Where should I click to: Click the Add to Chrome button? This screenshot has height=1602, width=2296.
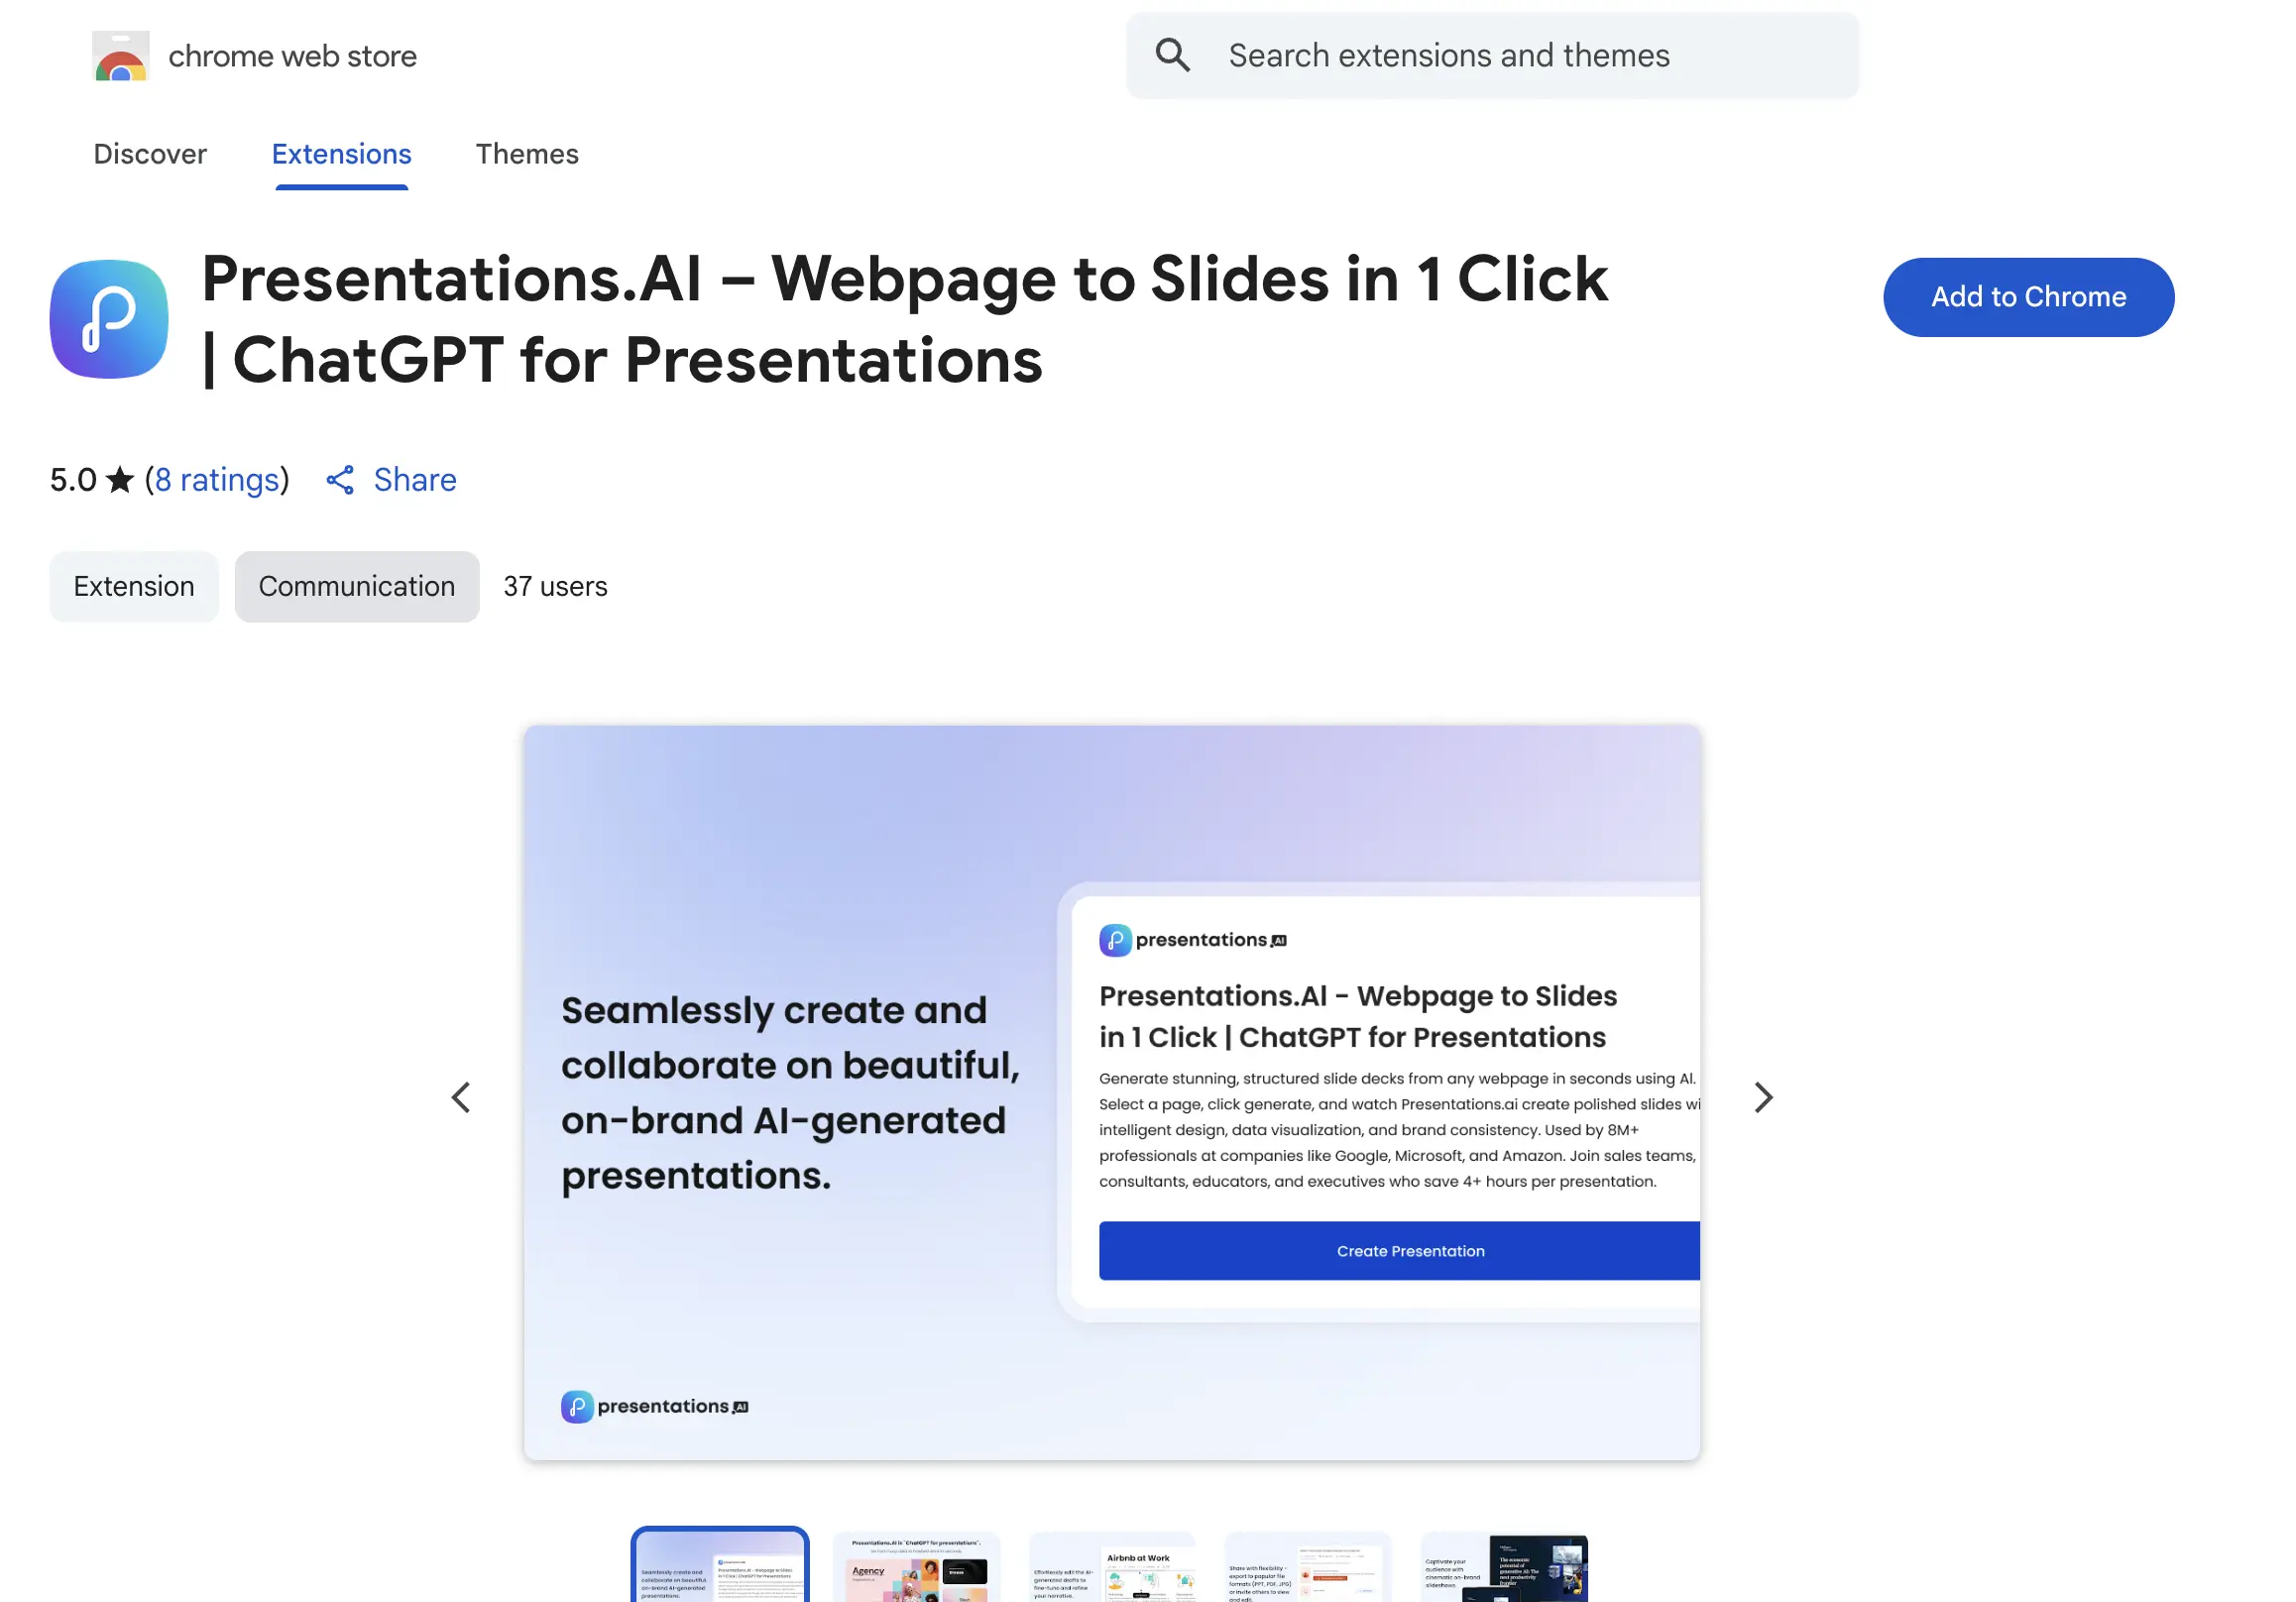point(2028,297)
